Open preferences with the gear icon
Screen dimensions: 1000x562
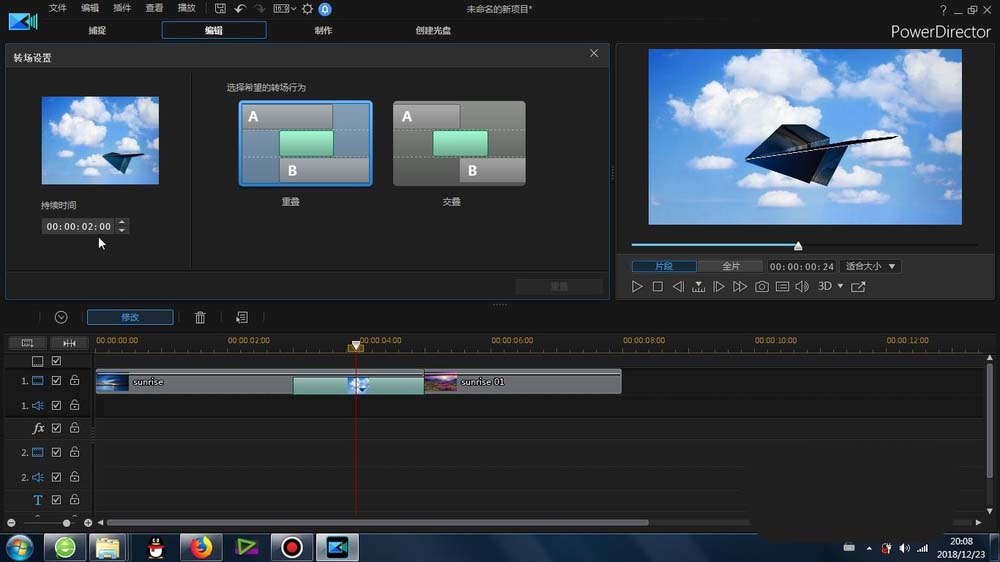tap(307, 9)
